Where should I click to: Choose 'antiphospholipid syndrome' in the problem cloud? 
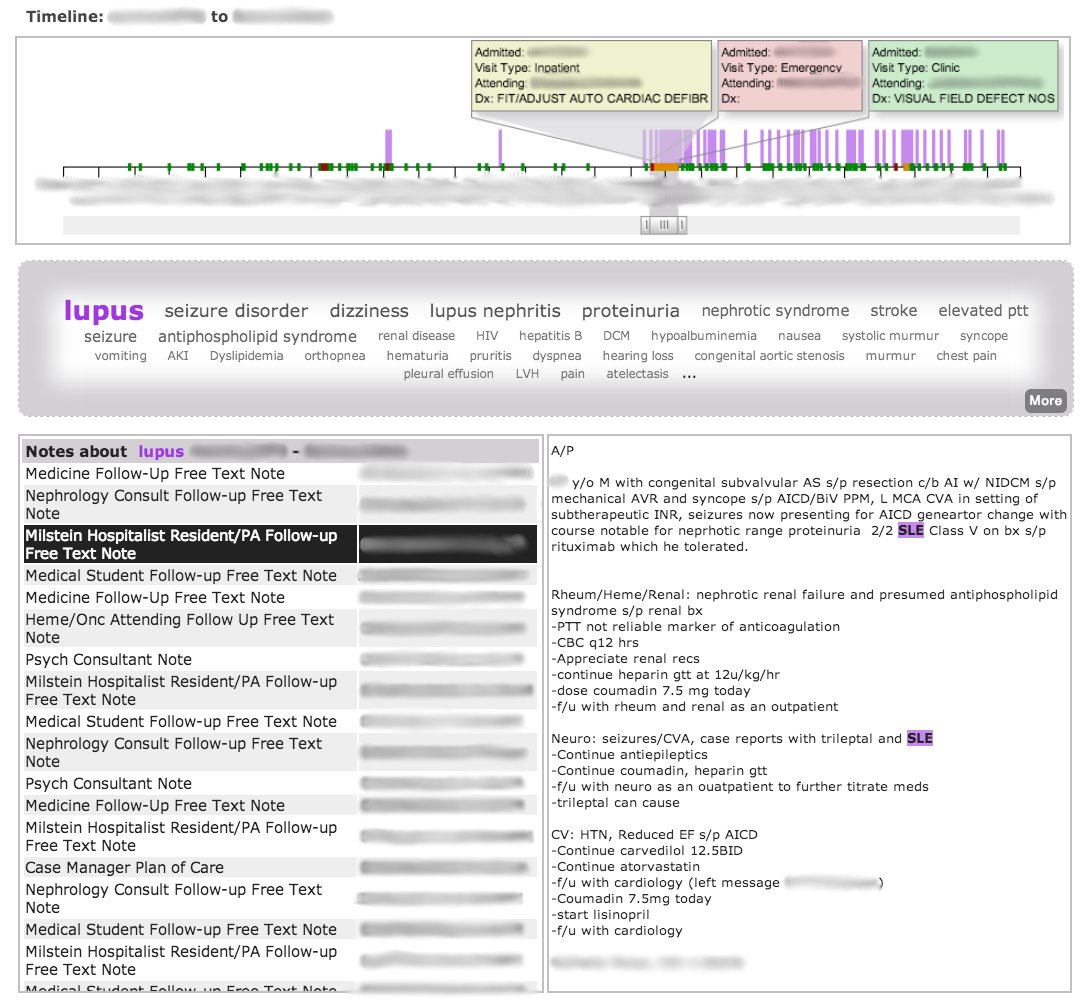(x=257, y=337)
